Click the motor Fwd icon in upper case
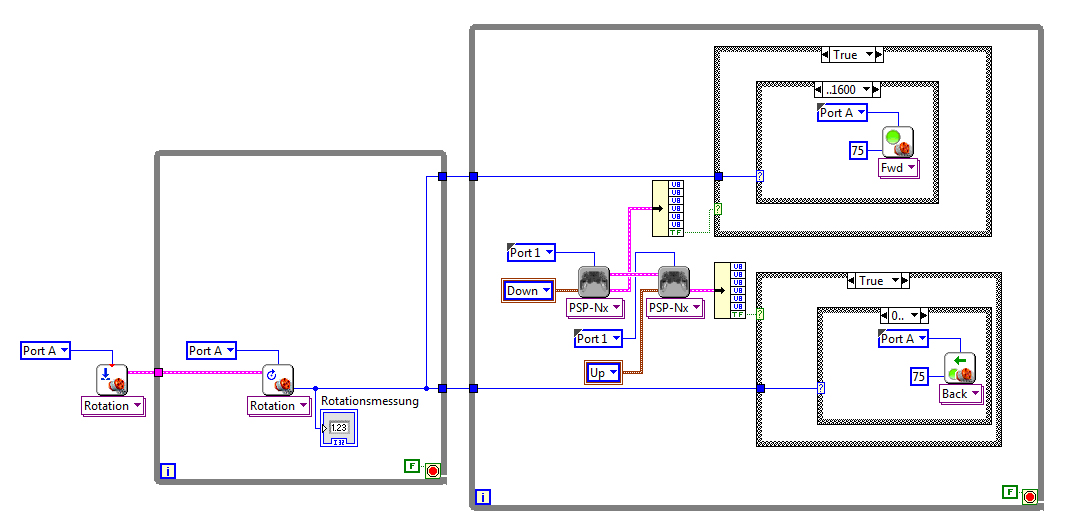This screenshot has width=1072, height=520. pyautogui.click(x=898, y=142)
